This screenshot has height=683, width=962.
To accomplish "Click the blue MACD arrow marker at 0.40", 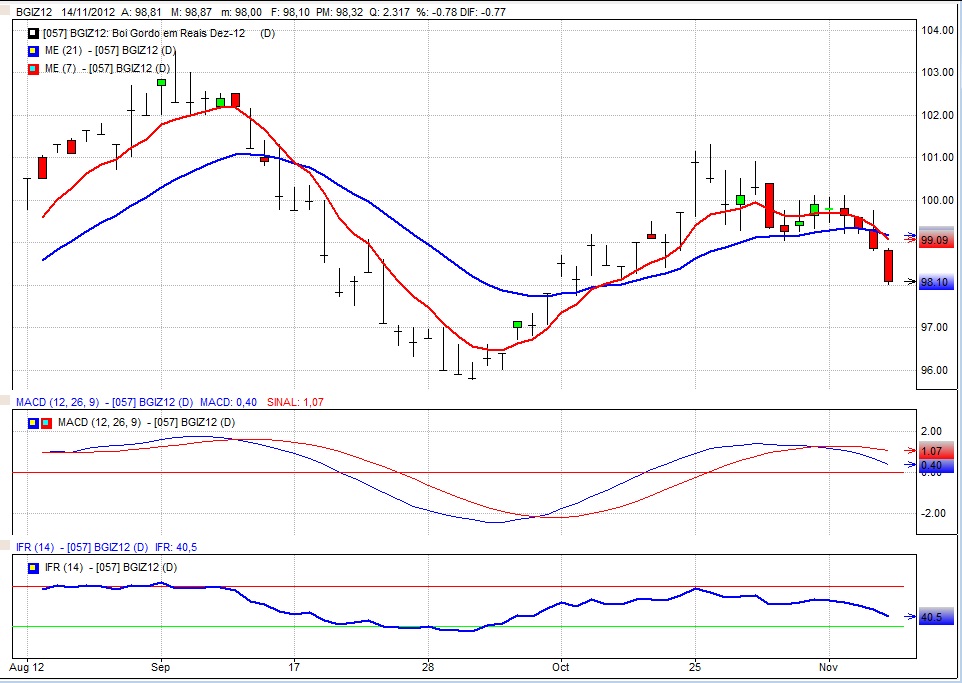I will (908, 465).
